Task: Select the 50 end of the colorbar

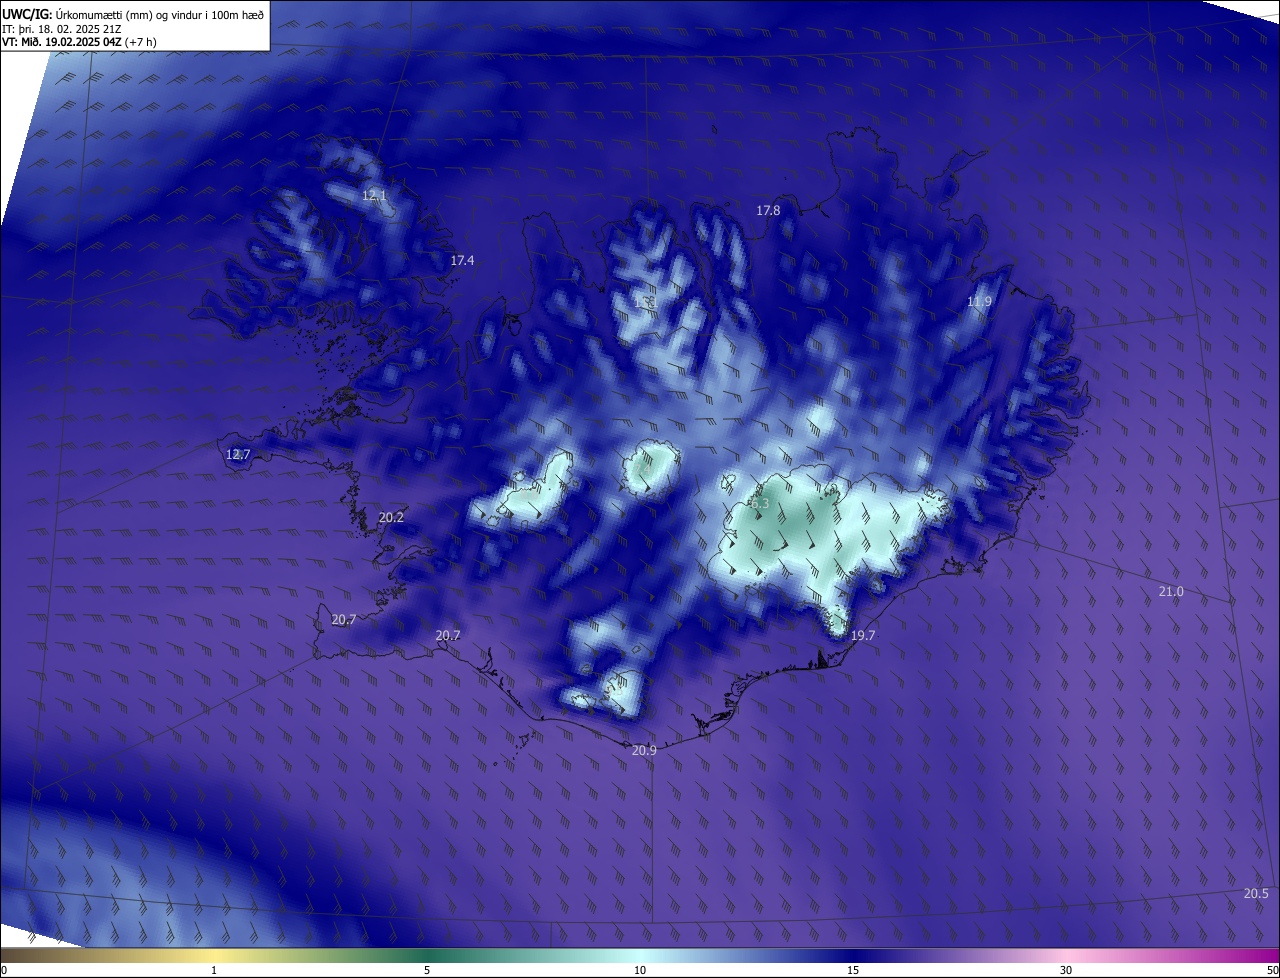Action: pos(1272,970)
